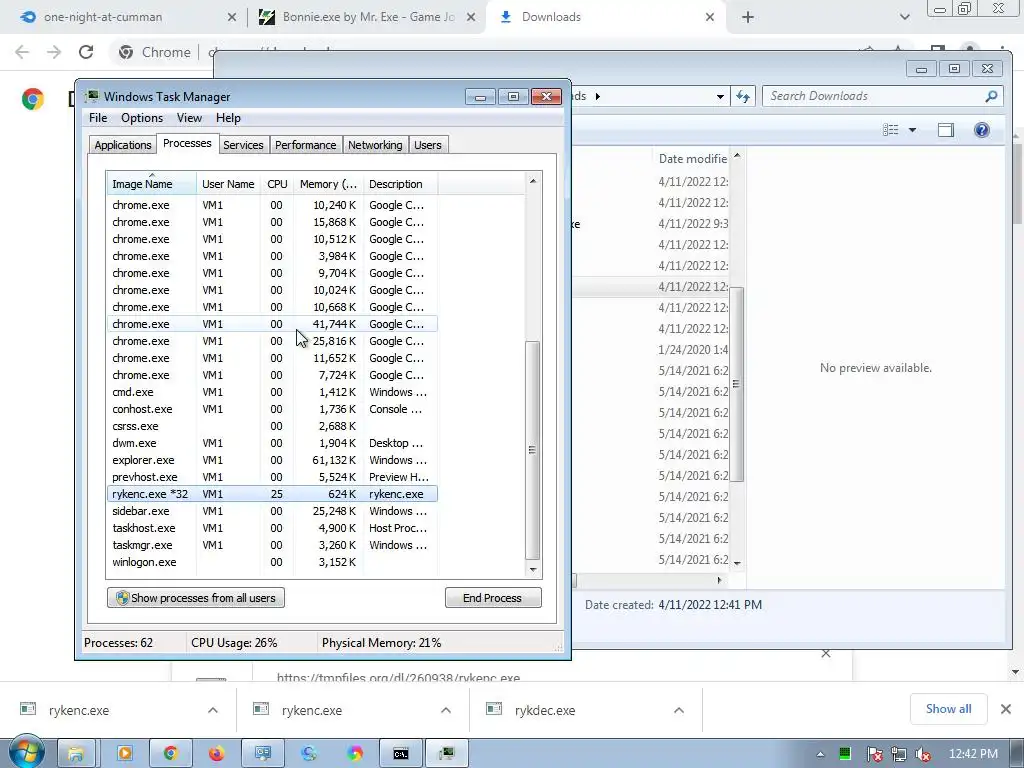Close the Downloads tab in Chrome
1024x768 pixels.
click(710, 17)
